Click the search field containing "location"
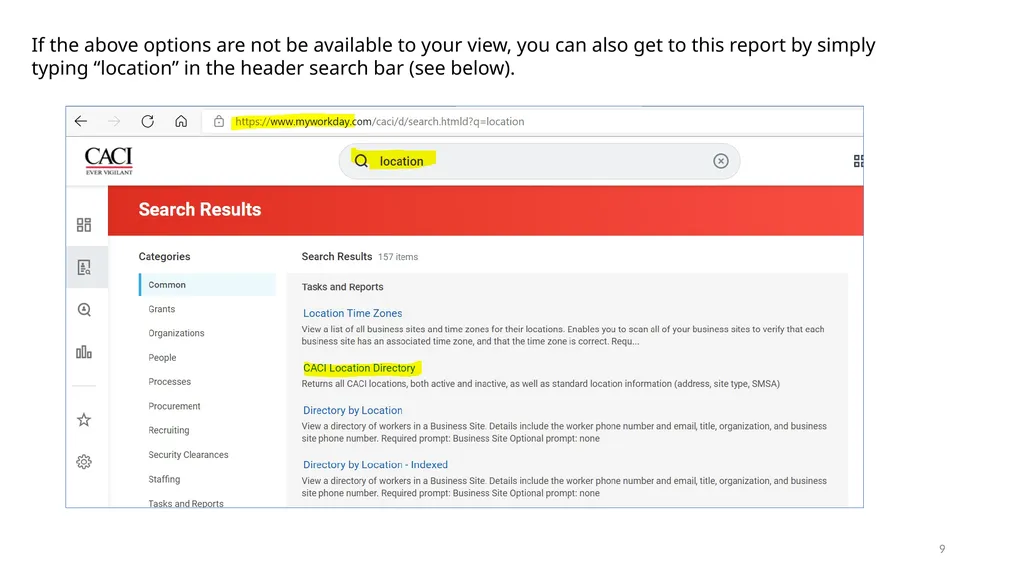Viewport: 1024px width, 575px height. (539, 161)
